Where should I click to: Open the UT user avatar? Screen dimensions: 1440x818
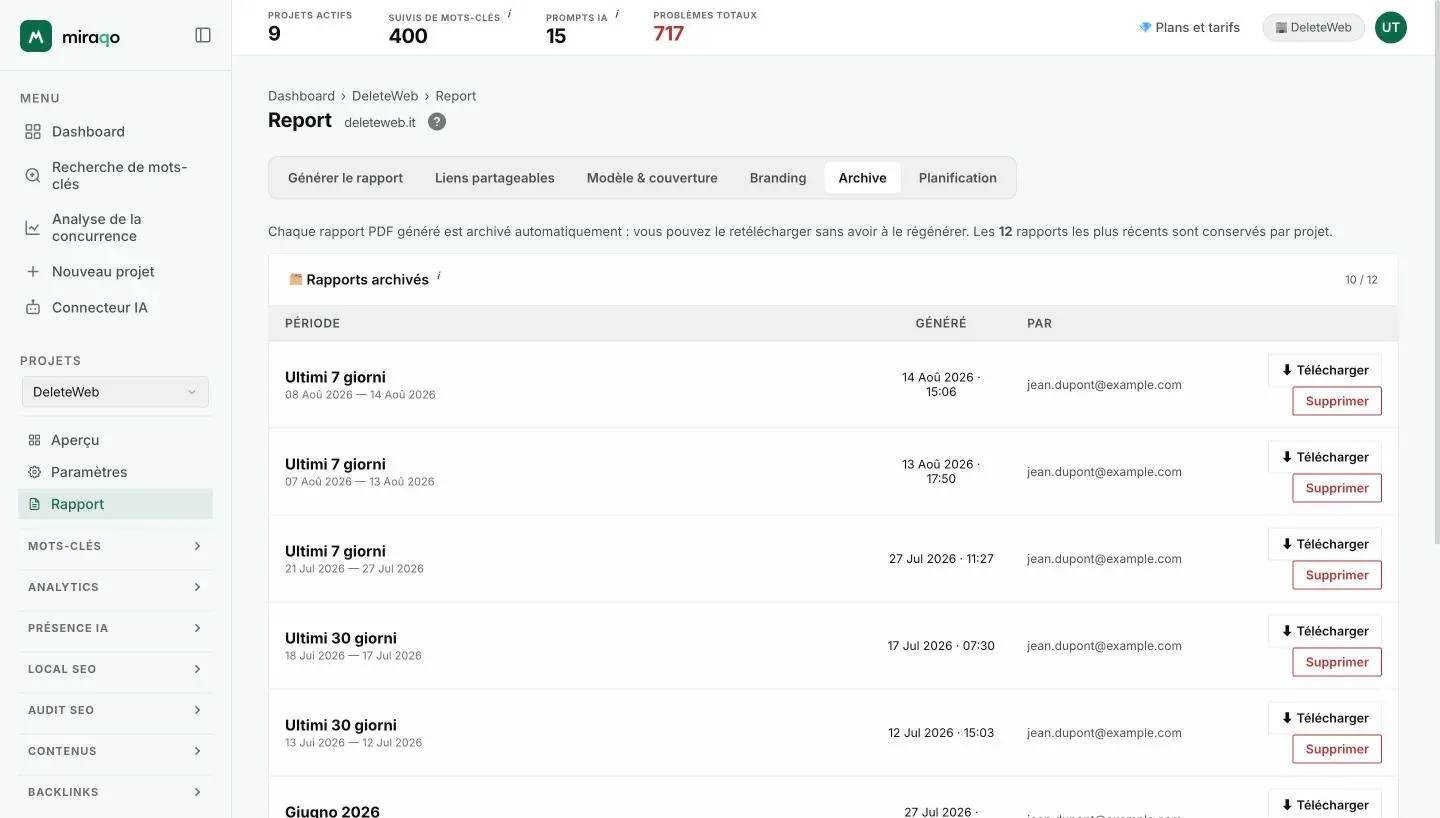coord(1391,28)
